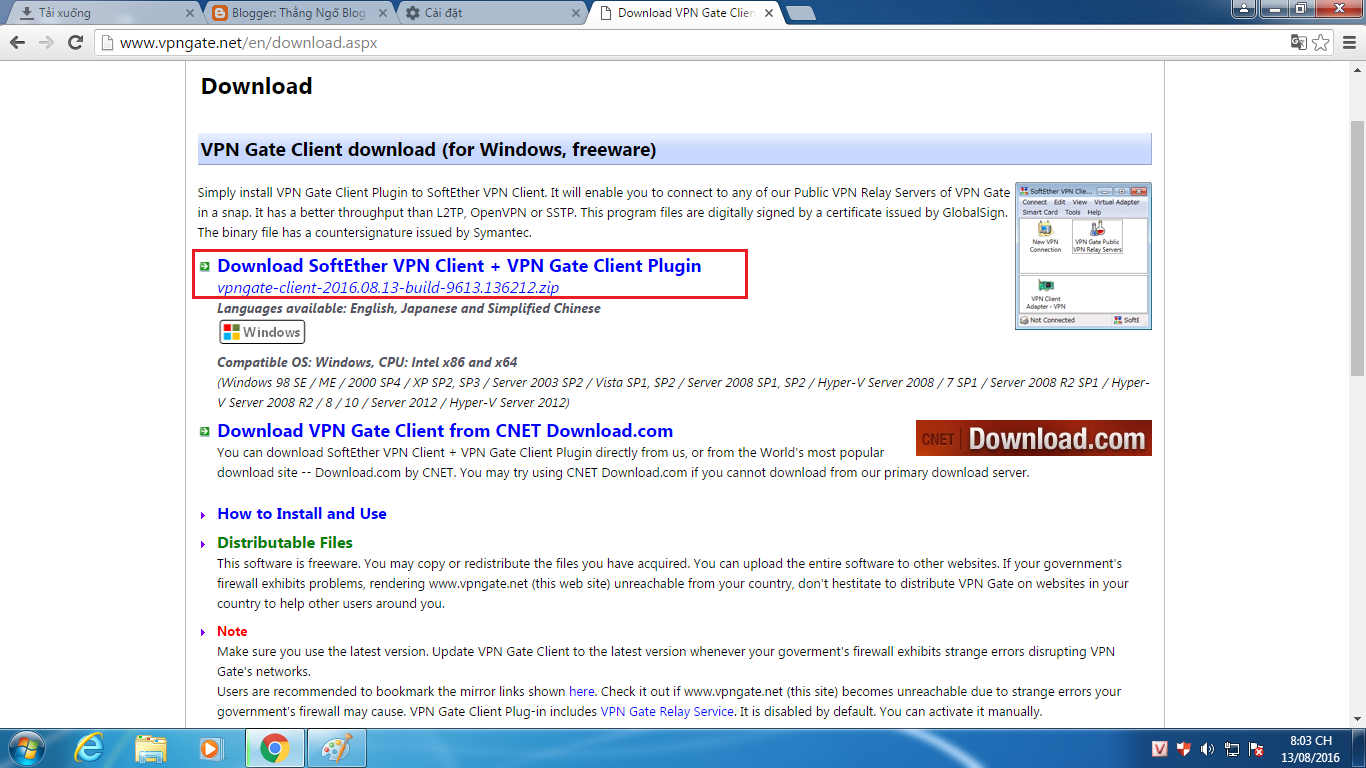Open Windows Media Player from the taskbar
The width and height of the screenshot is (1366, 768).
(x=212, y=748)
